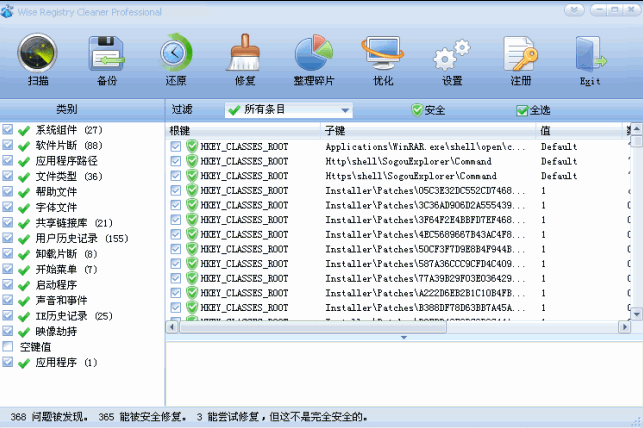
Task: Select the 声音和事件 category
Action: [x=61, y=301]
